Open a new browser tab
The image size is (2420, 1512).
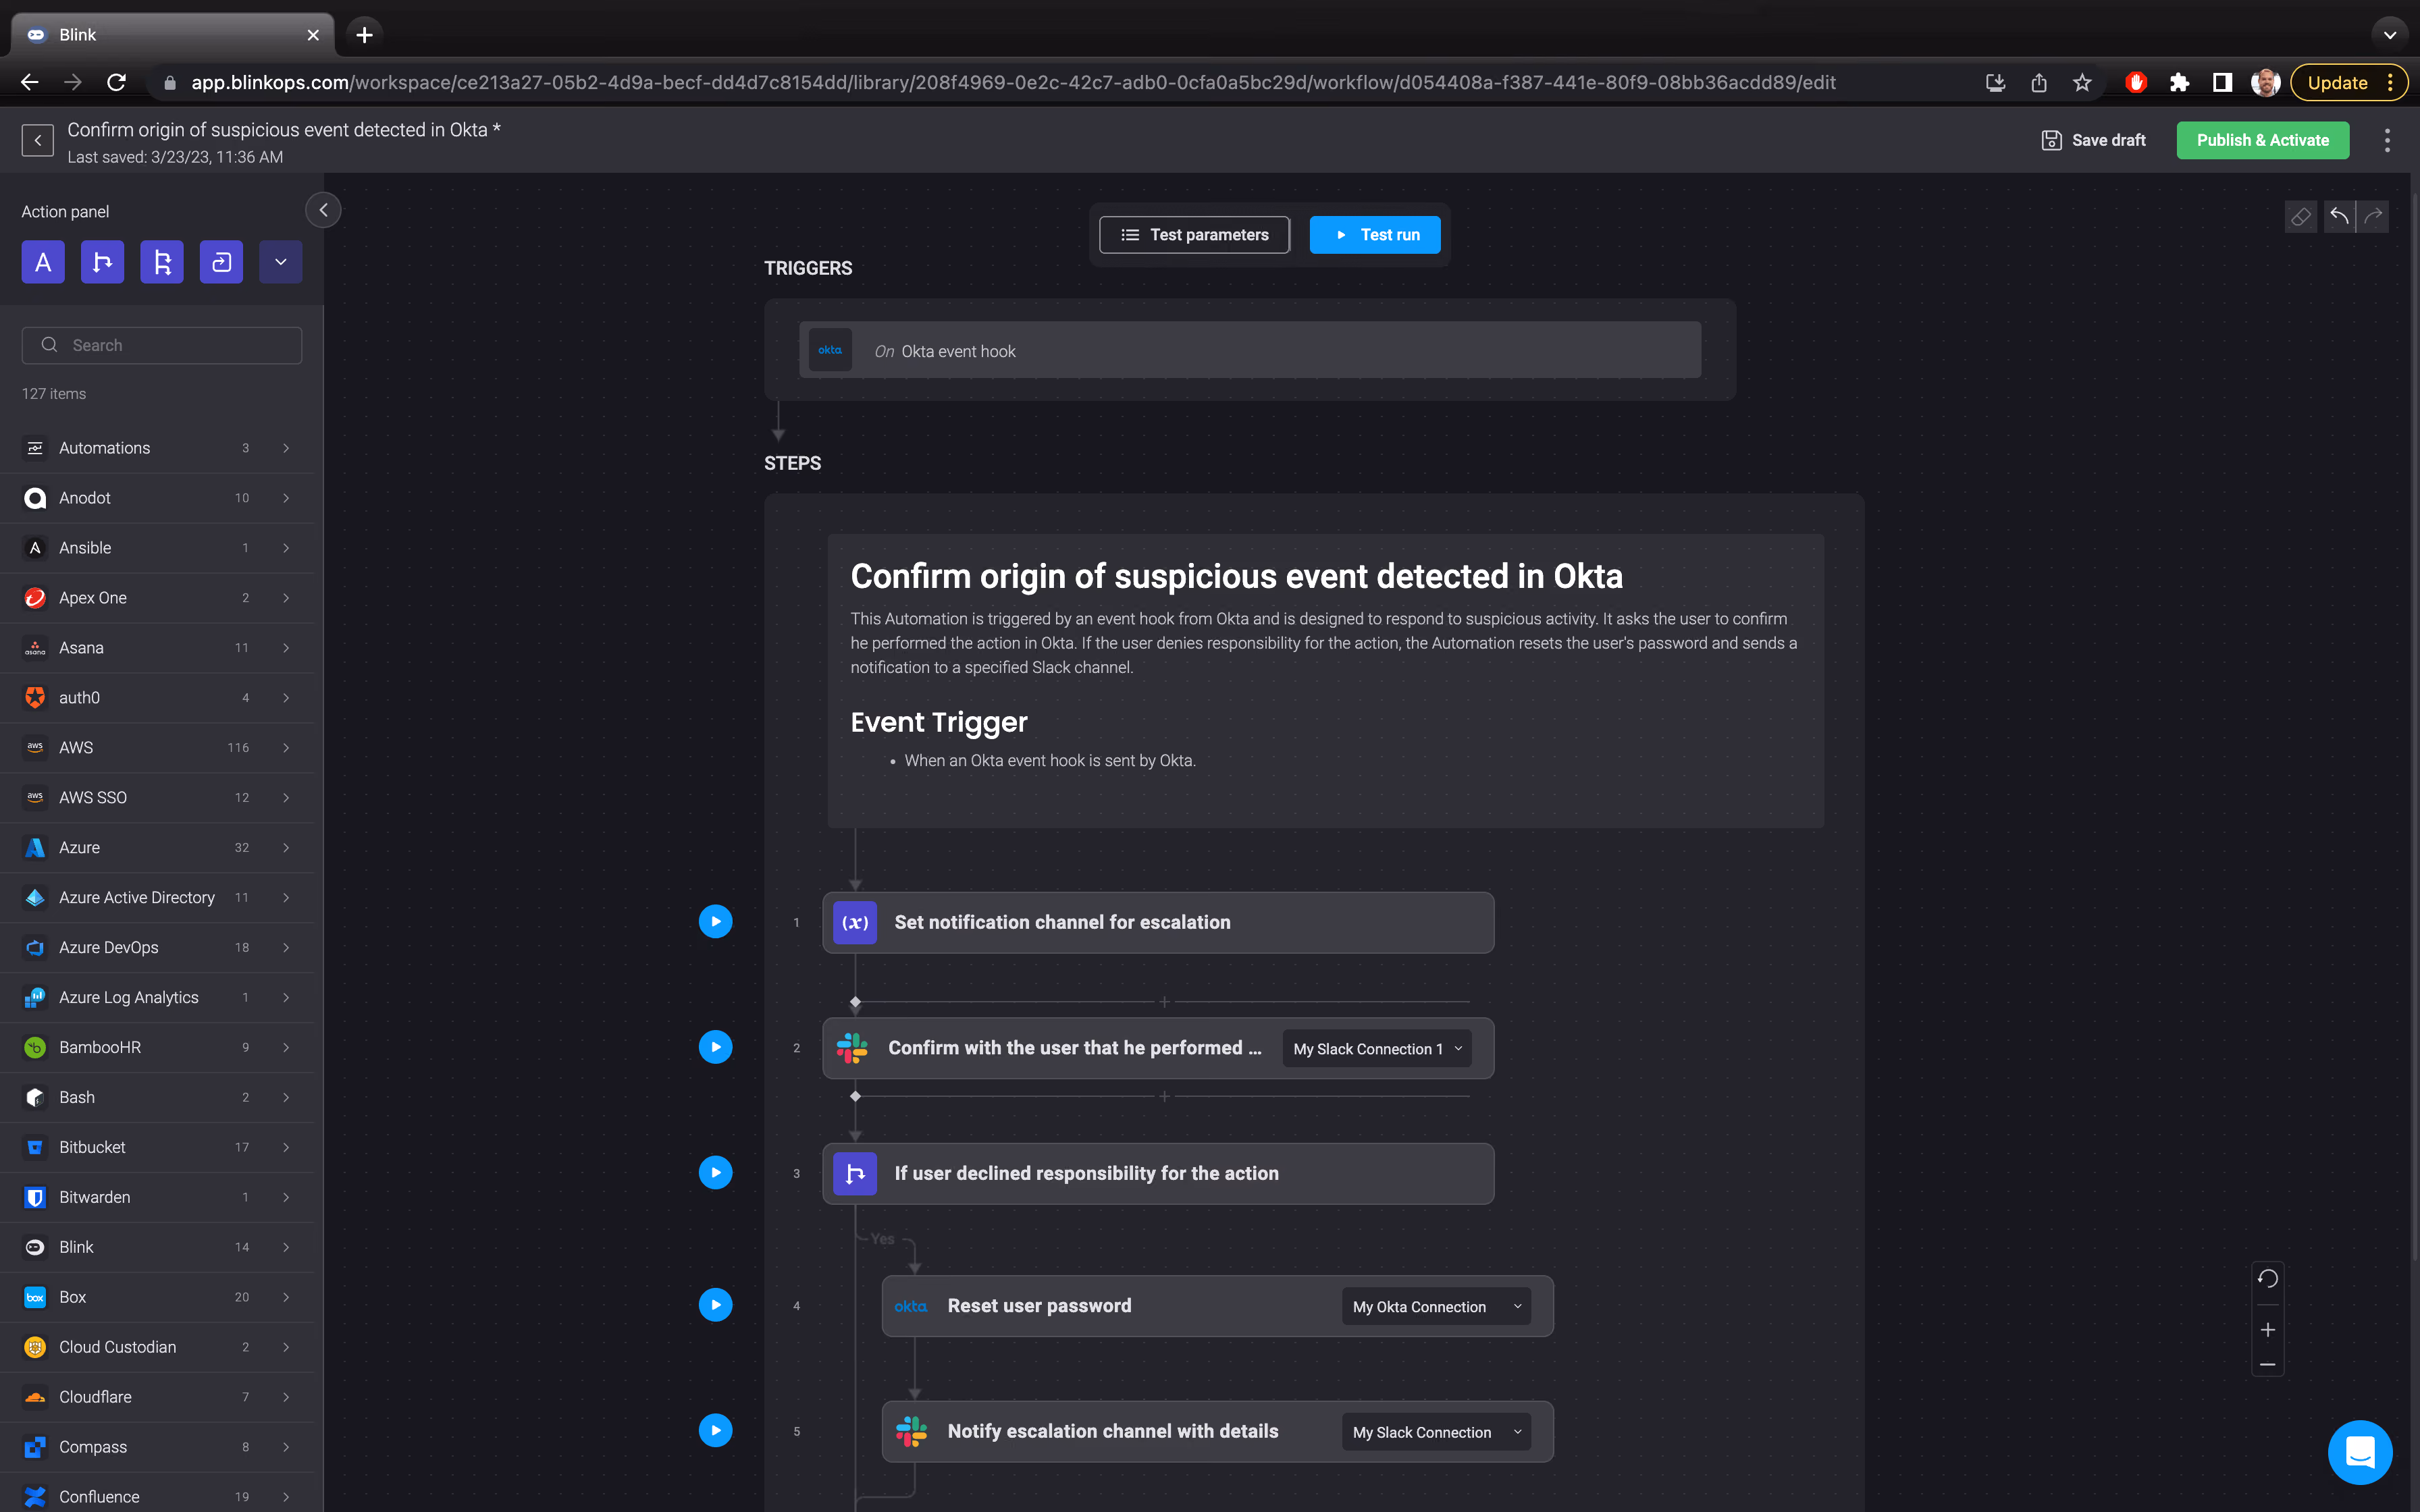365,35
